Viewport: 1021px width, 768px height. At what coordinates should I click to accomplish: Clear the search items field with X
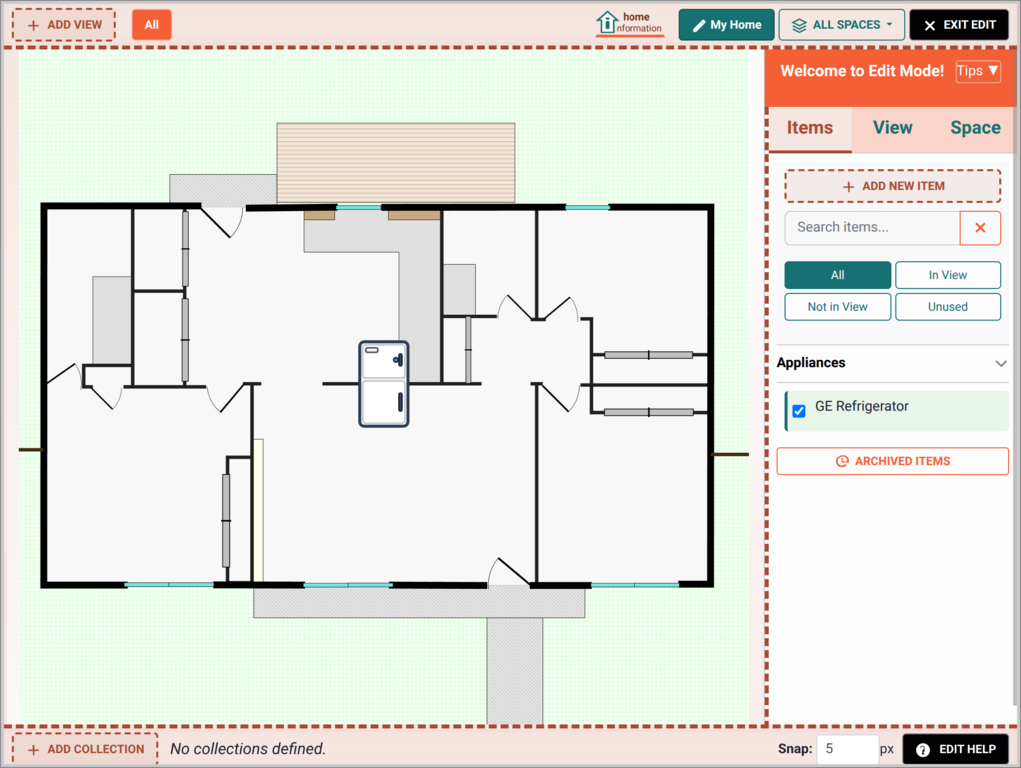point(980,228)
